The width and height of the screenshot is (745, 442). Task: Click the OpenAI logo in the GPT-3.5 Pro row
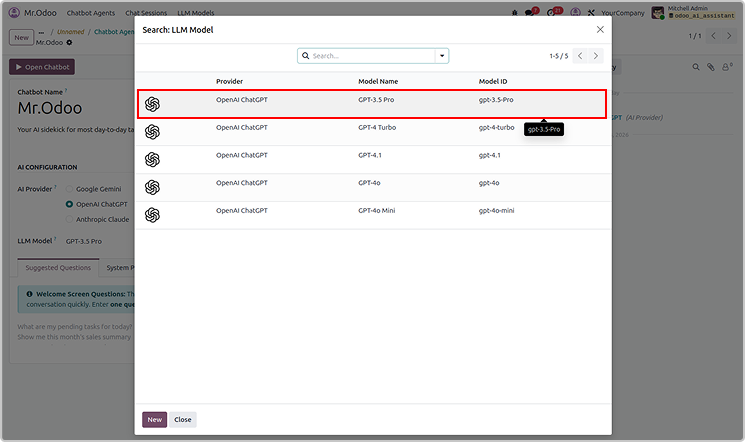click(152, 104)
